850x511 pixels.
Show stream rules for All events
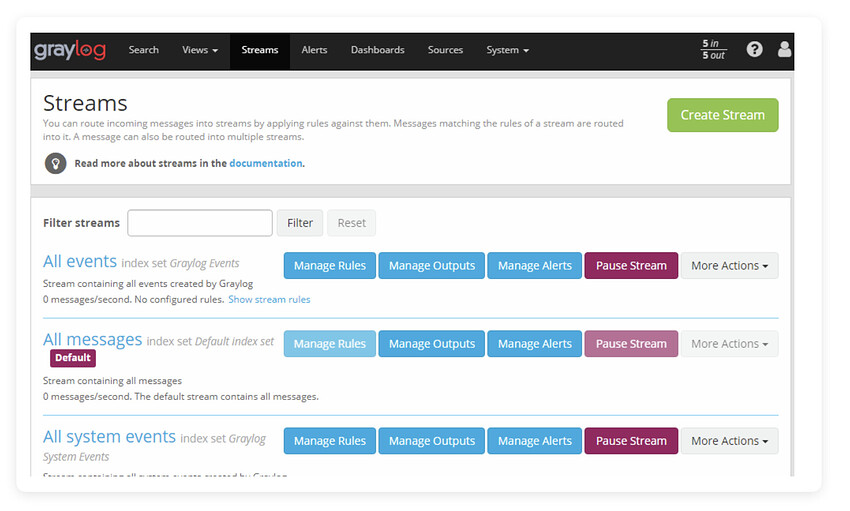pos(269,299)
